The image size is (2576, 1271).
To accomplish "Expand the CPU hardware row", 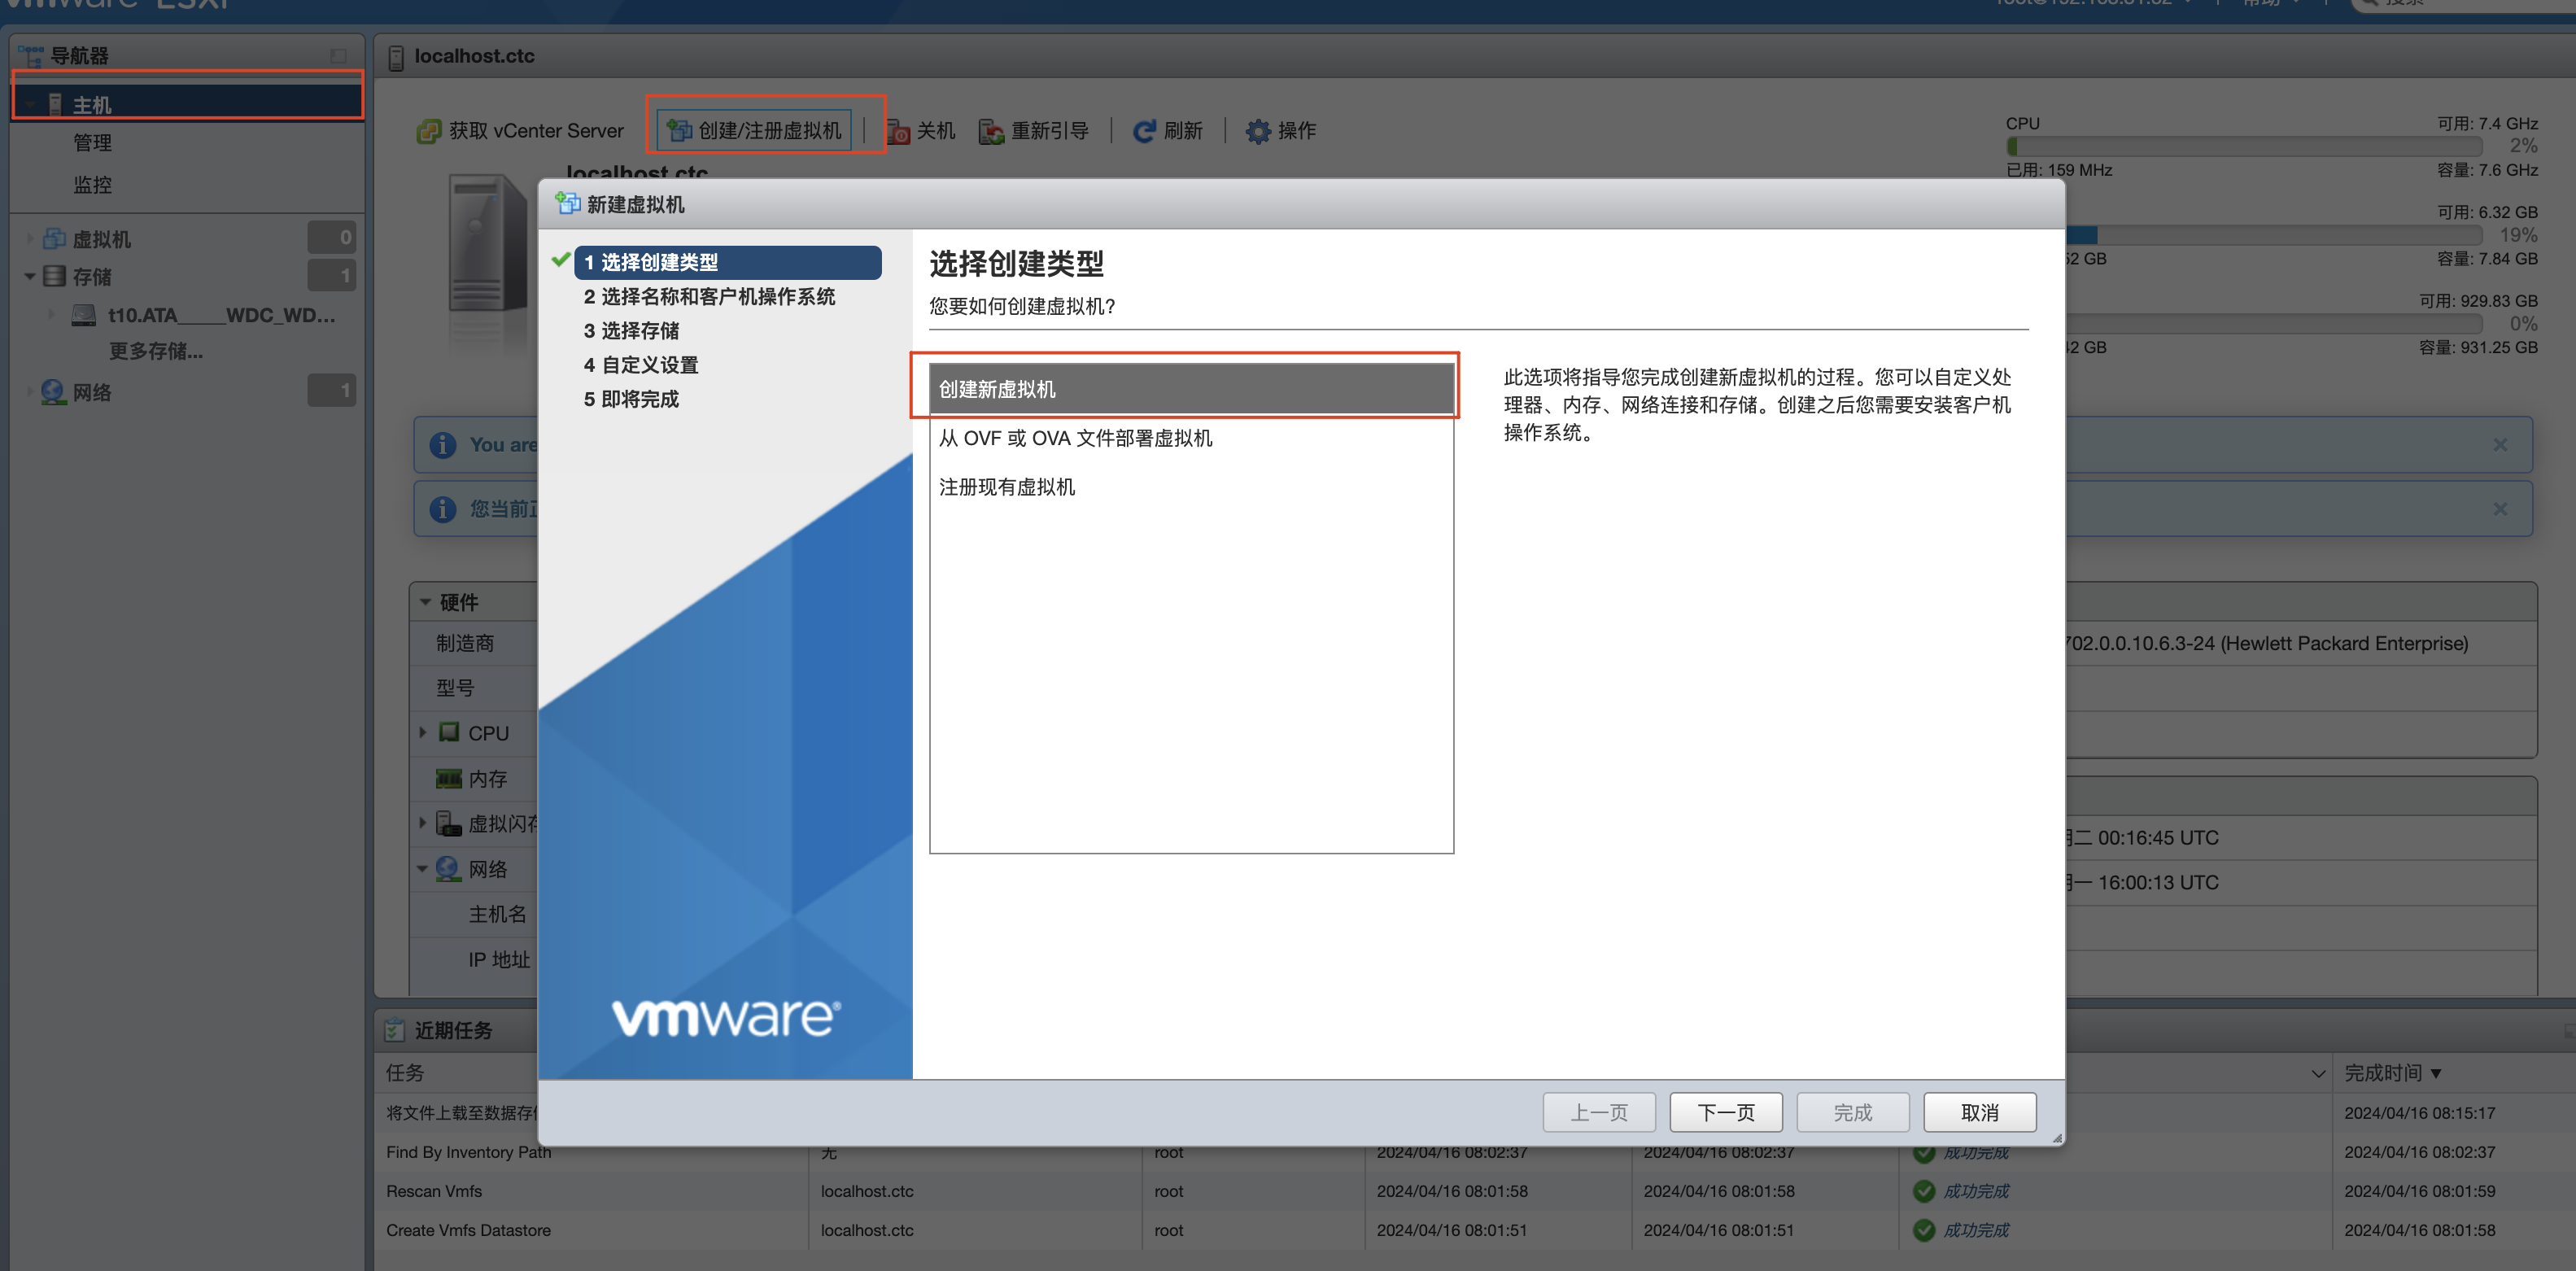I will pos(423,733).
